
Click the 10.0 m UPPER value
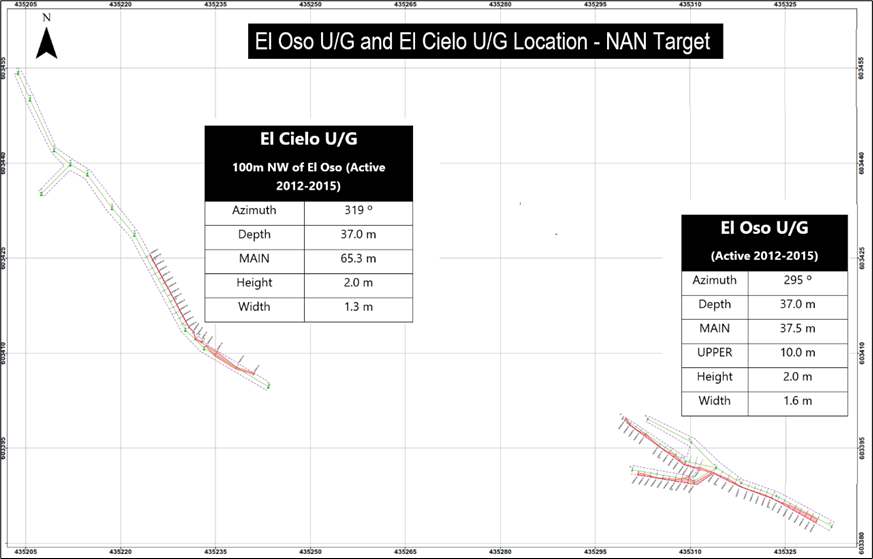click(795, 353)
